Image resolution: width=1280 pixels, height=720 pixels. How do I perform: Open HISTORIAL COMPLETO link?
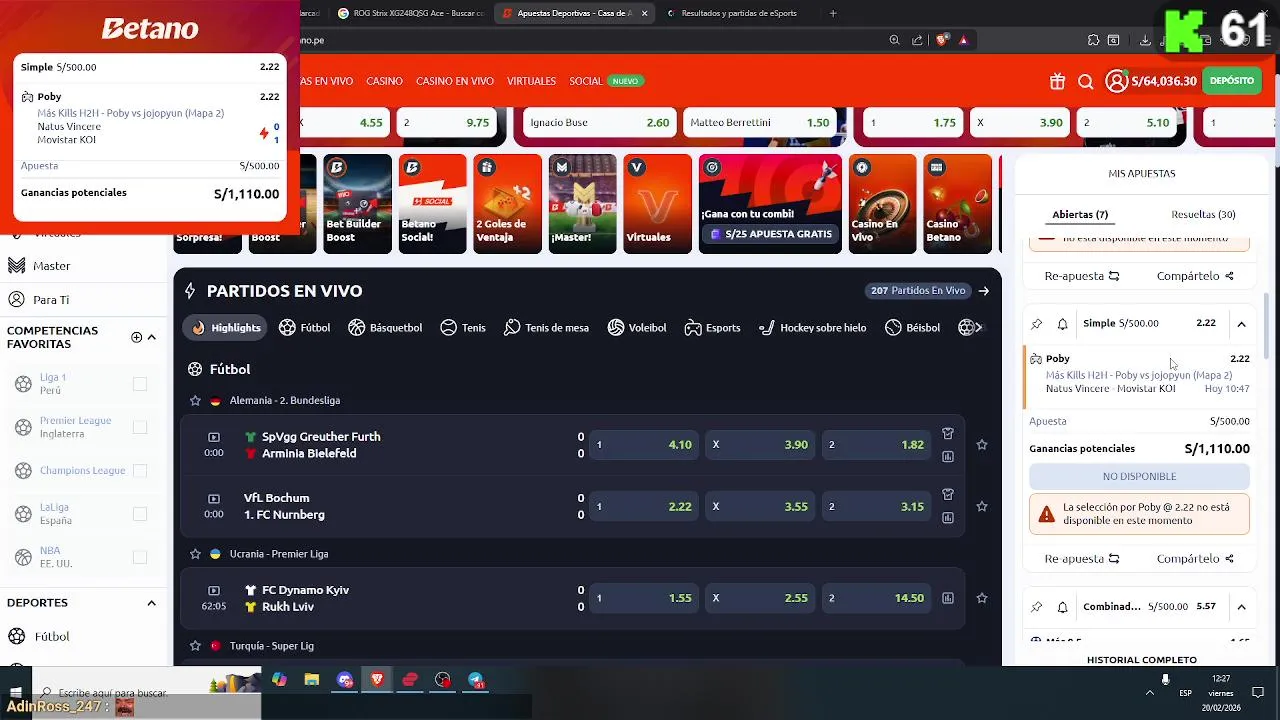point(1142,660)
